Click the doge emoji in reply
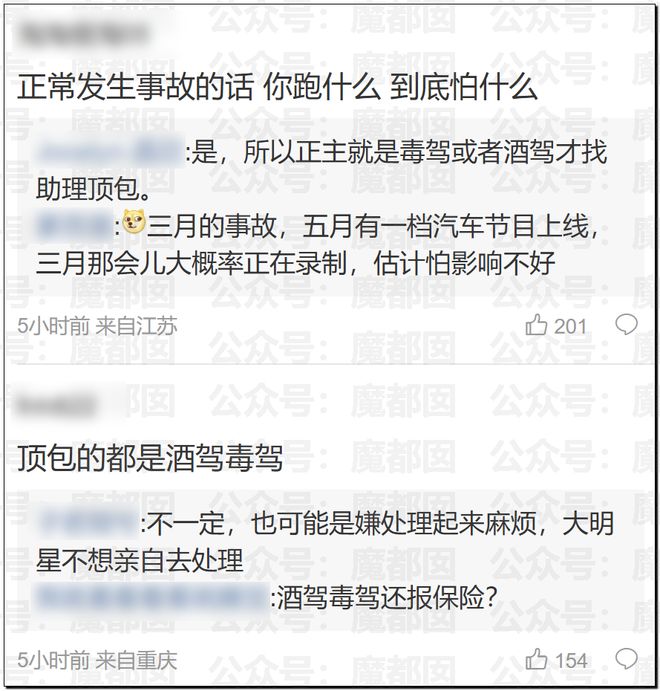The width and height of the screenshot is (660, 691). pyautogui.click(x=134, y=222)
